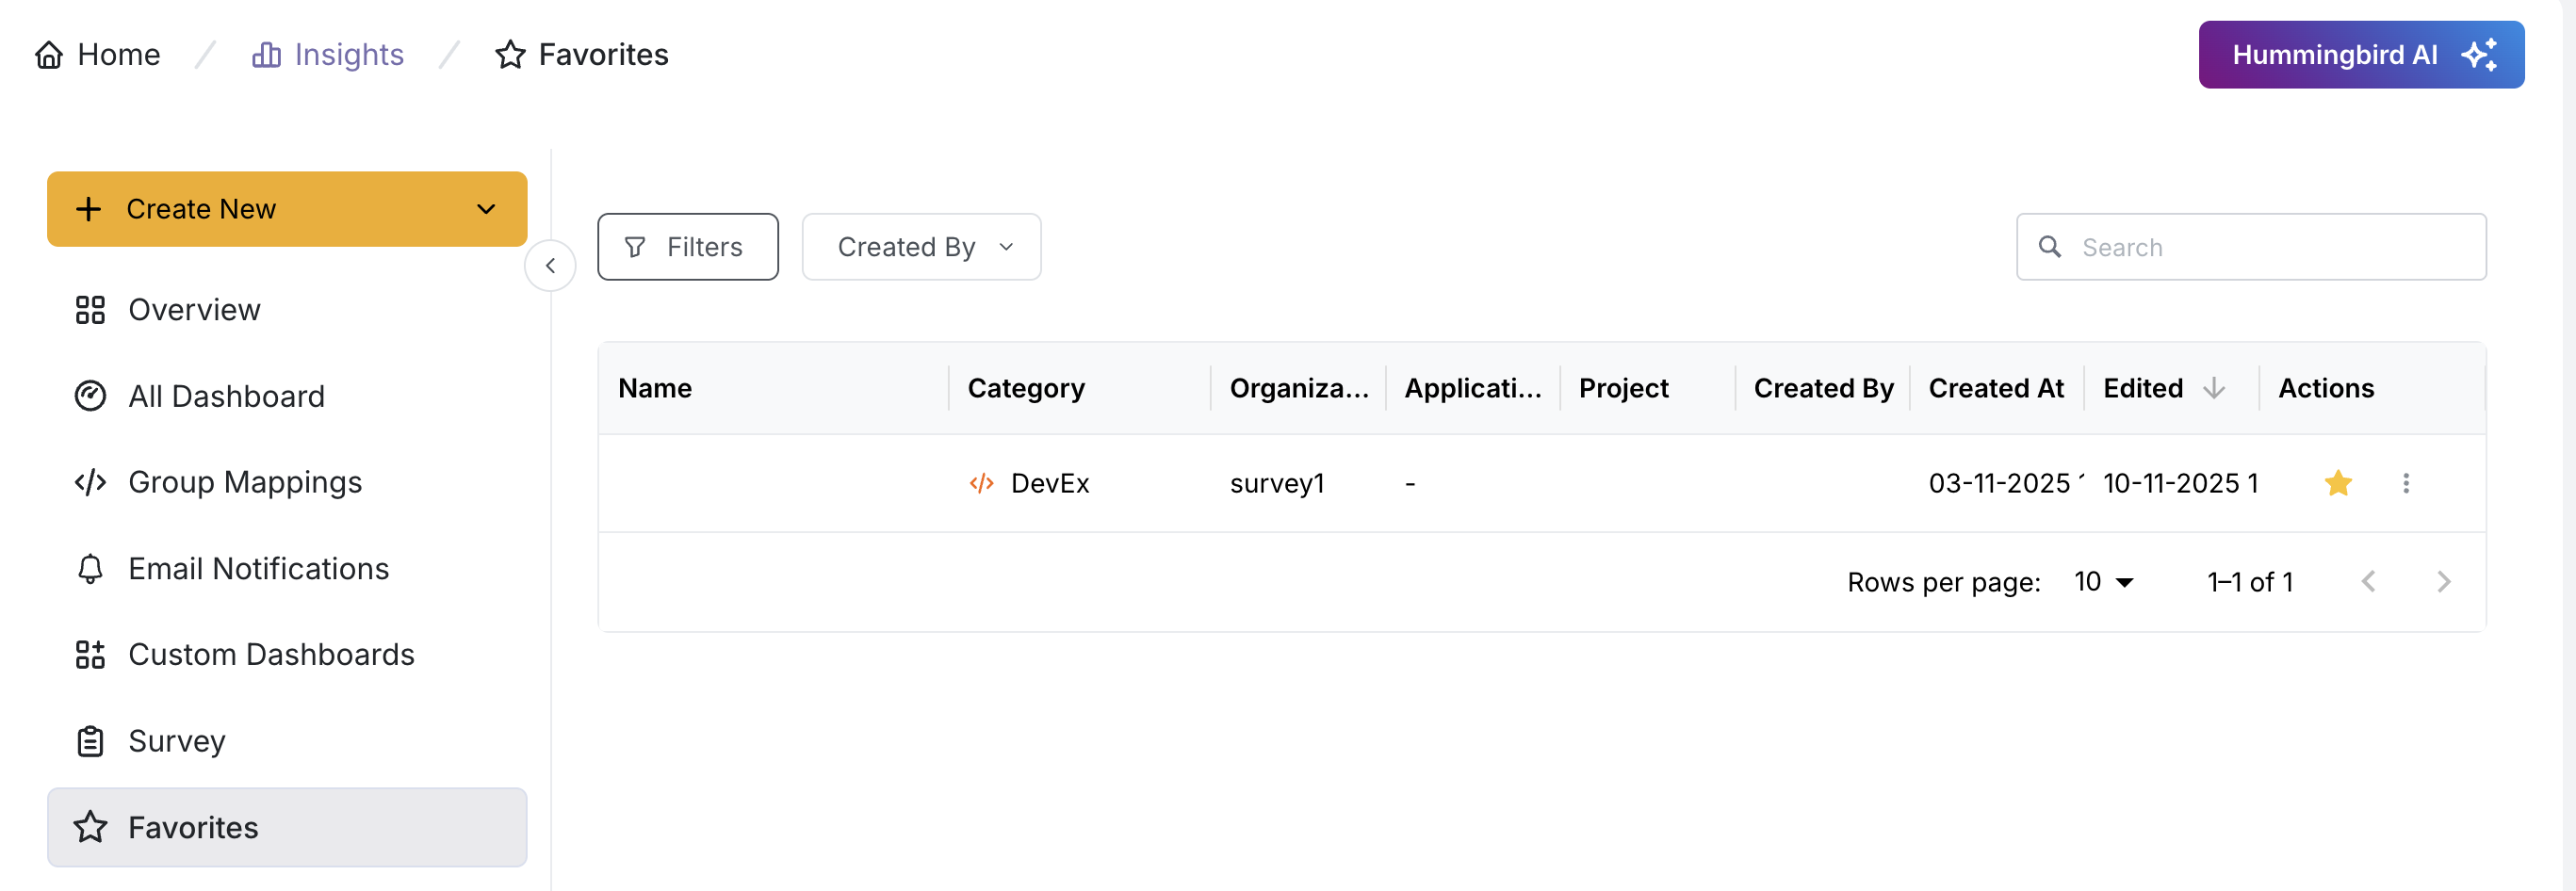The image size is (2576, 891).
Task: Change rows per page dropdown
Action: click(x=2104, y=582)
